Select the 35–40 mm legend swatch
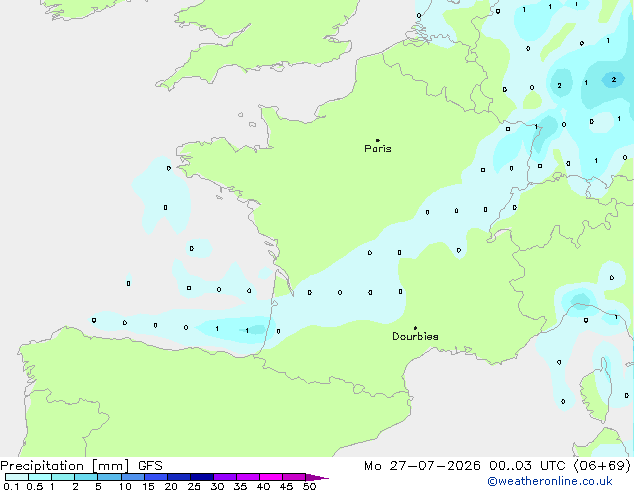Image resolution: width=634 pixels, height=490 pixels. pos(248,477)
